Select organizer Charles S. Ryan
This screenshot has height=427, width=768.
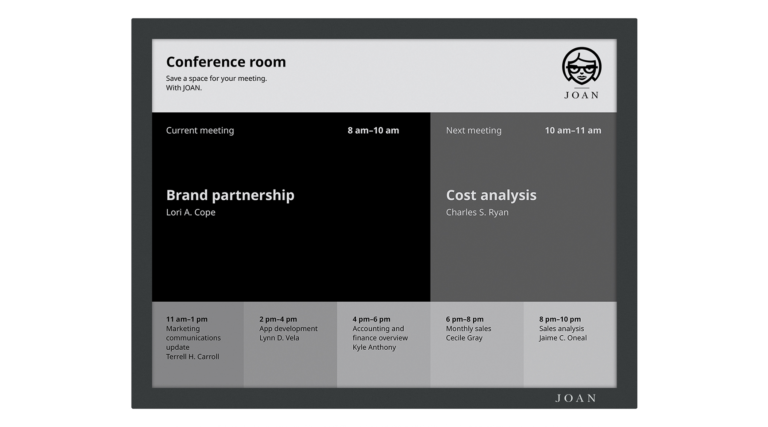pos(477,213)
